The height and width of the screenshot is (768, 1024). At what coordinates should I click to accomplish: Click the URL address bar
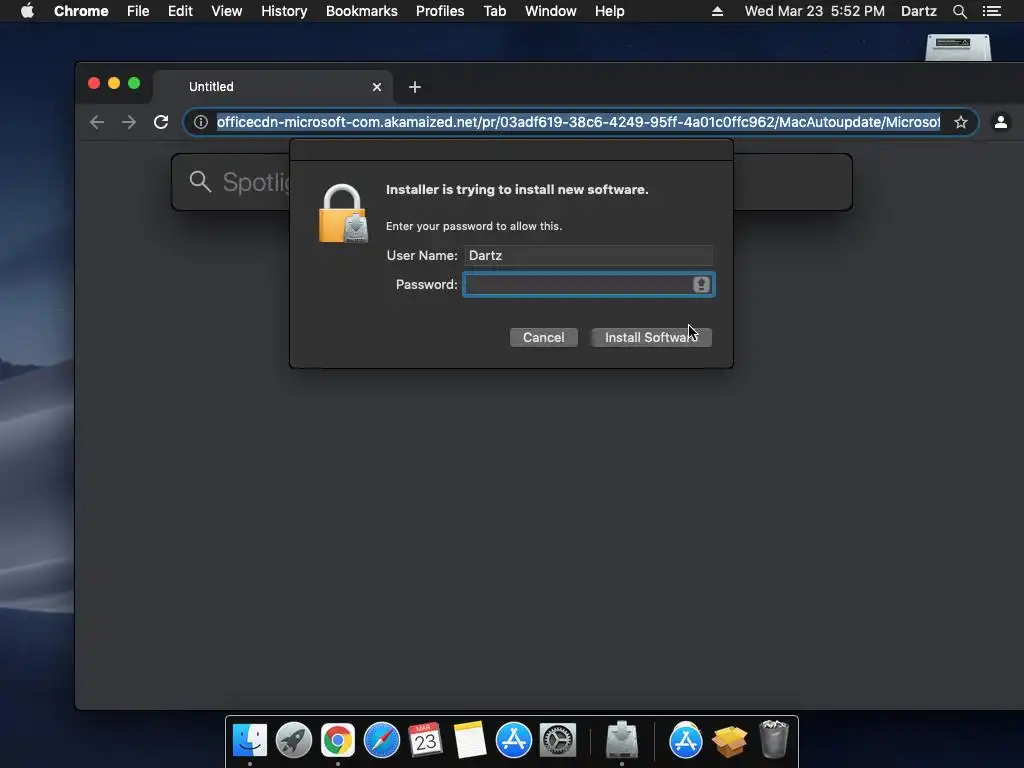[x=578, y=122]
